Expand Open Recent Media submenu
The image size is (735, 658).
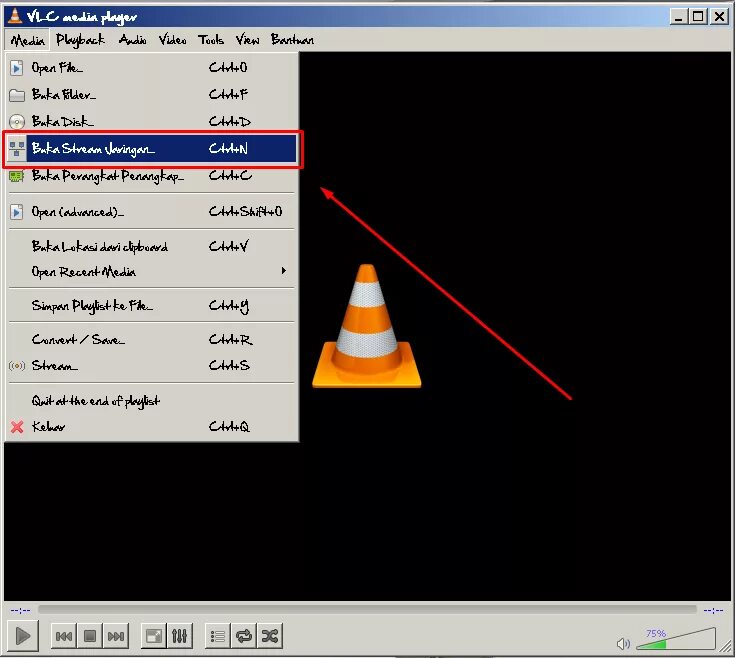coord(152,272)
